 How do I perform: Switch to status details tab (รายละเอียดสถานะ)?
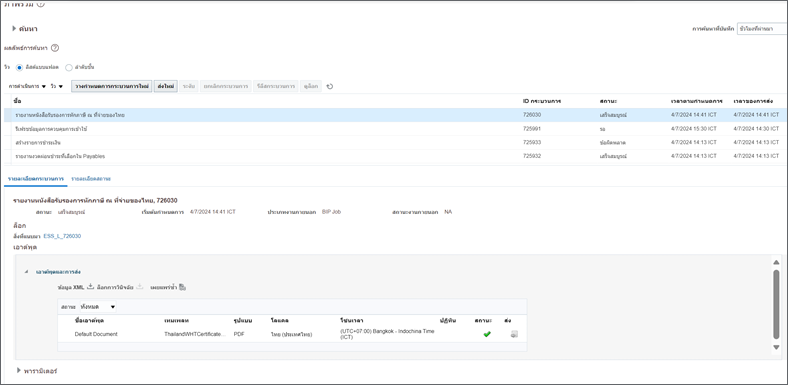pyautogui.click(x=91, y=178)
